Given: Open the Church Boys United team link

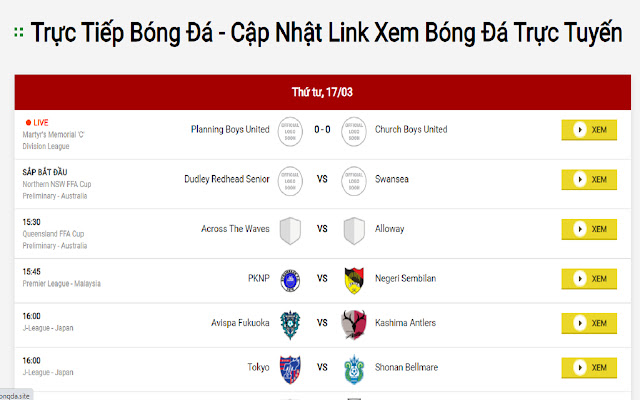Looking at the screenshot, I should (x=411, y=129).
